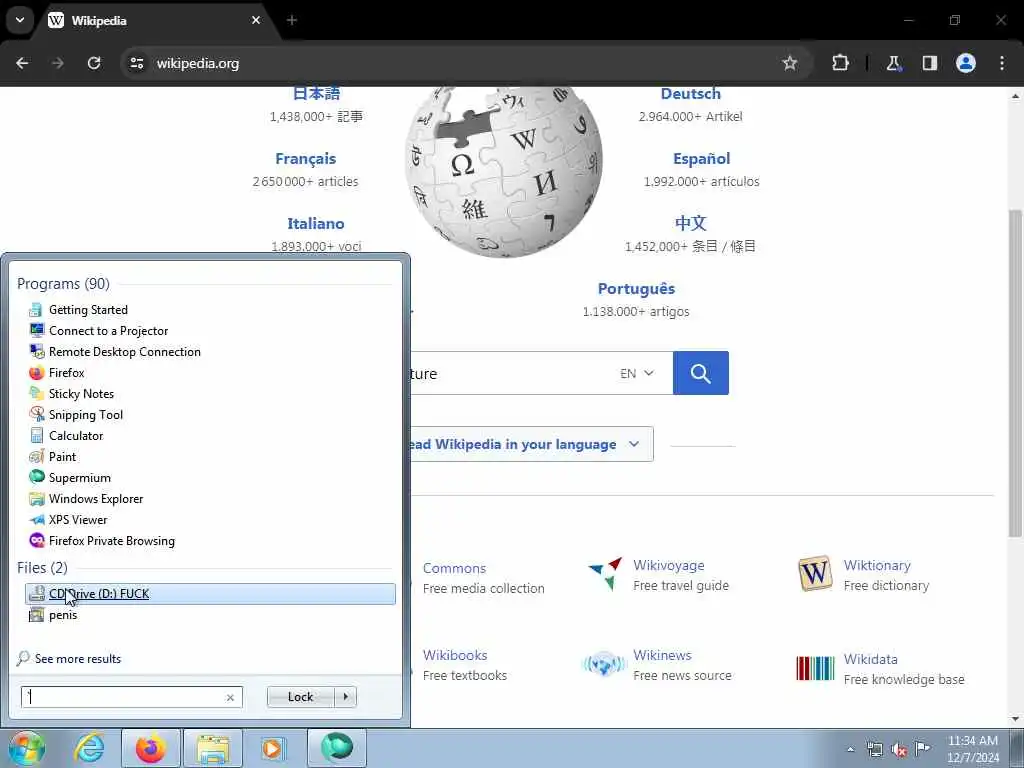Image resolution: width=1024 pixels, height=768 pixels.
Task: Click the browser forward arrow
Action: click(58, 63)
